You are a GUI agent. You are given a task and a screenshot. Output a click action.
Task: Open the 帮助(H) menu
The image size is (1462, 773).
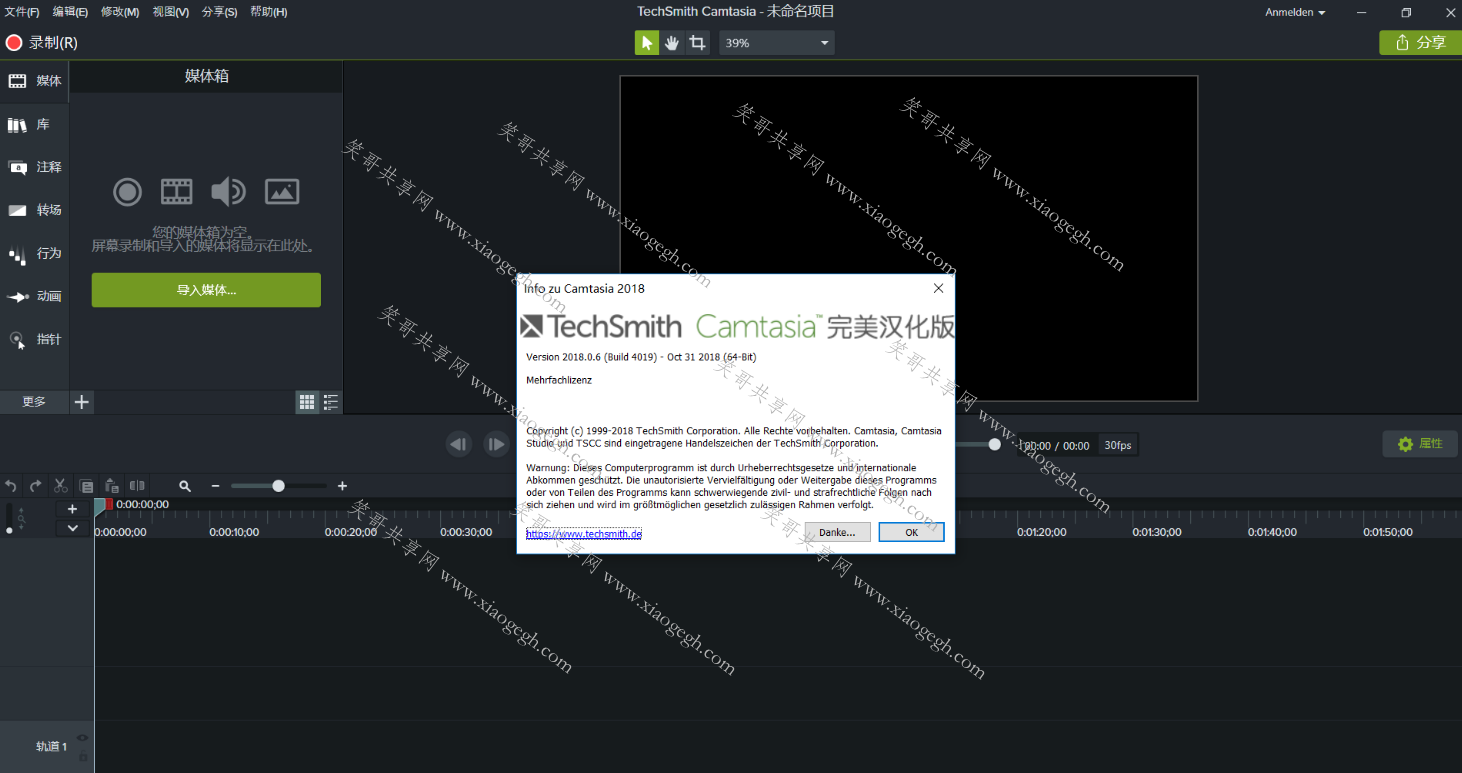(x=268, y=12)
